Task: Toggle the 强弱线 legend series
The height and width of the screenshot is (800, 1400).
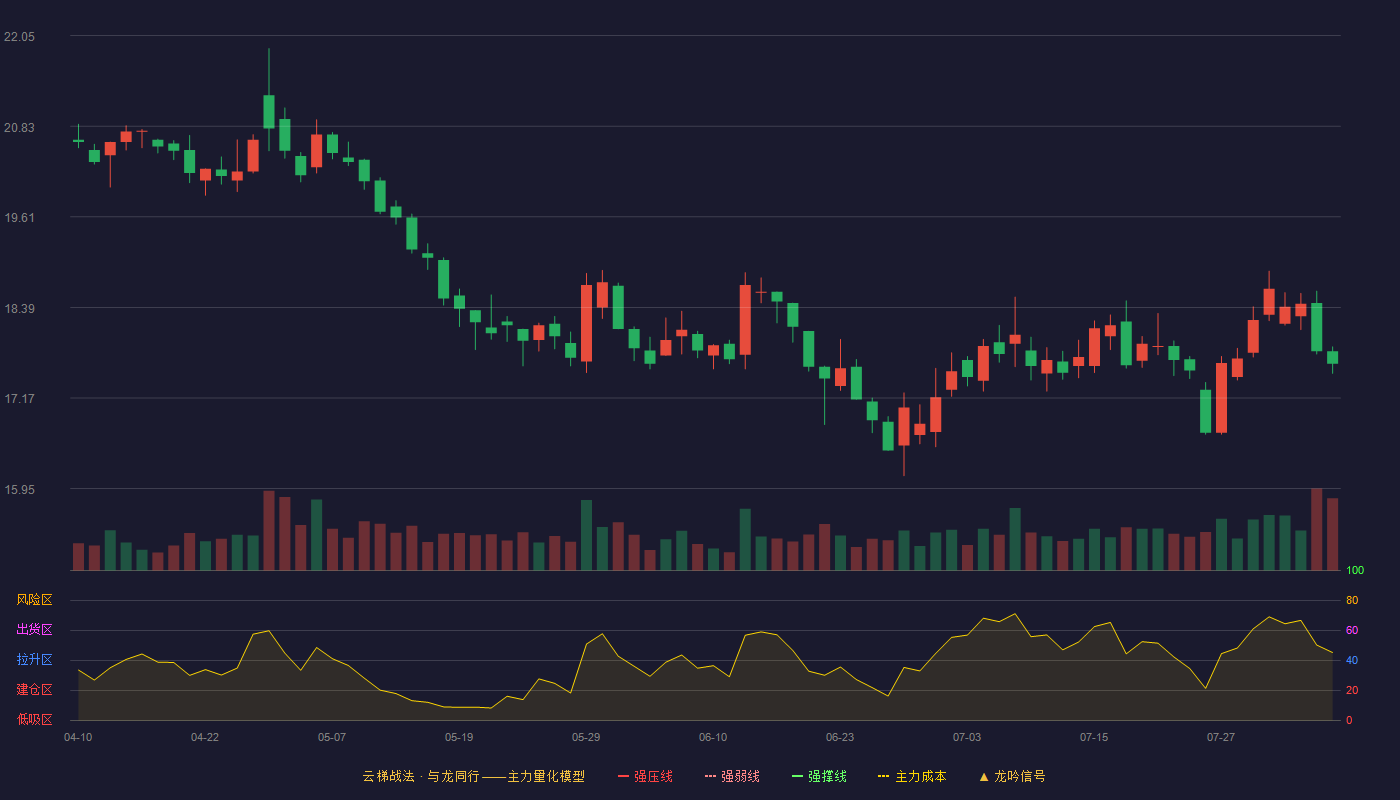Action: (732, 776)
